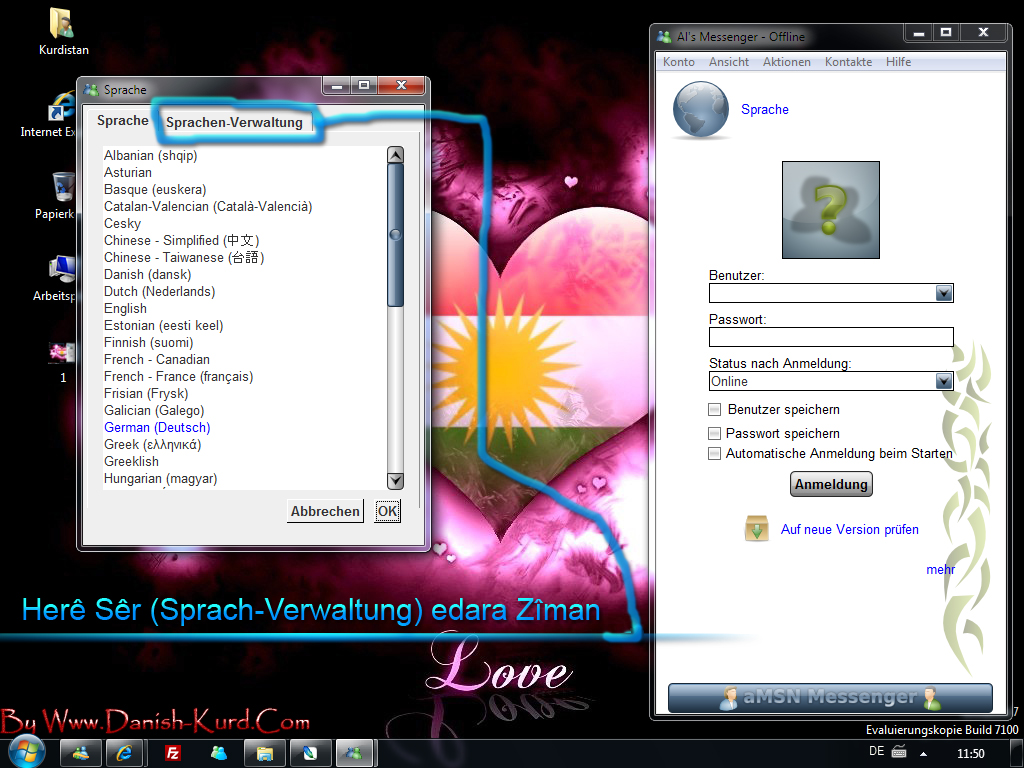Select German (Deutsch) highlighted entry
The image size is (1024, 768).
157,427
